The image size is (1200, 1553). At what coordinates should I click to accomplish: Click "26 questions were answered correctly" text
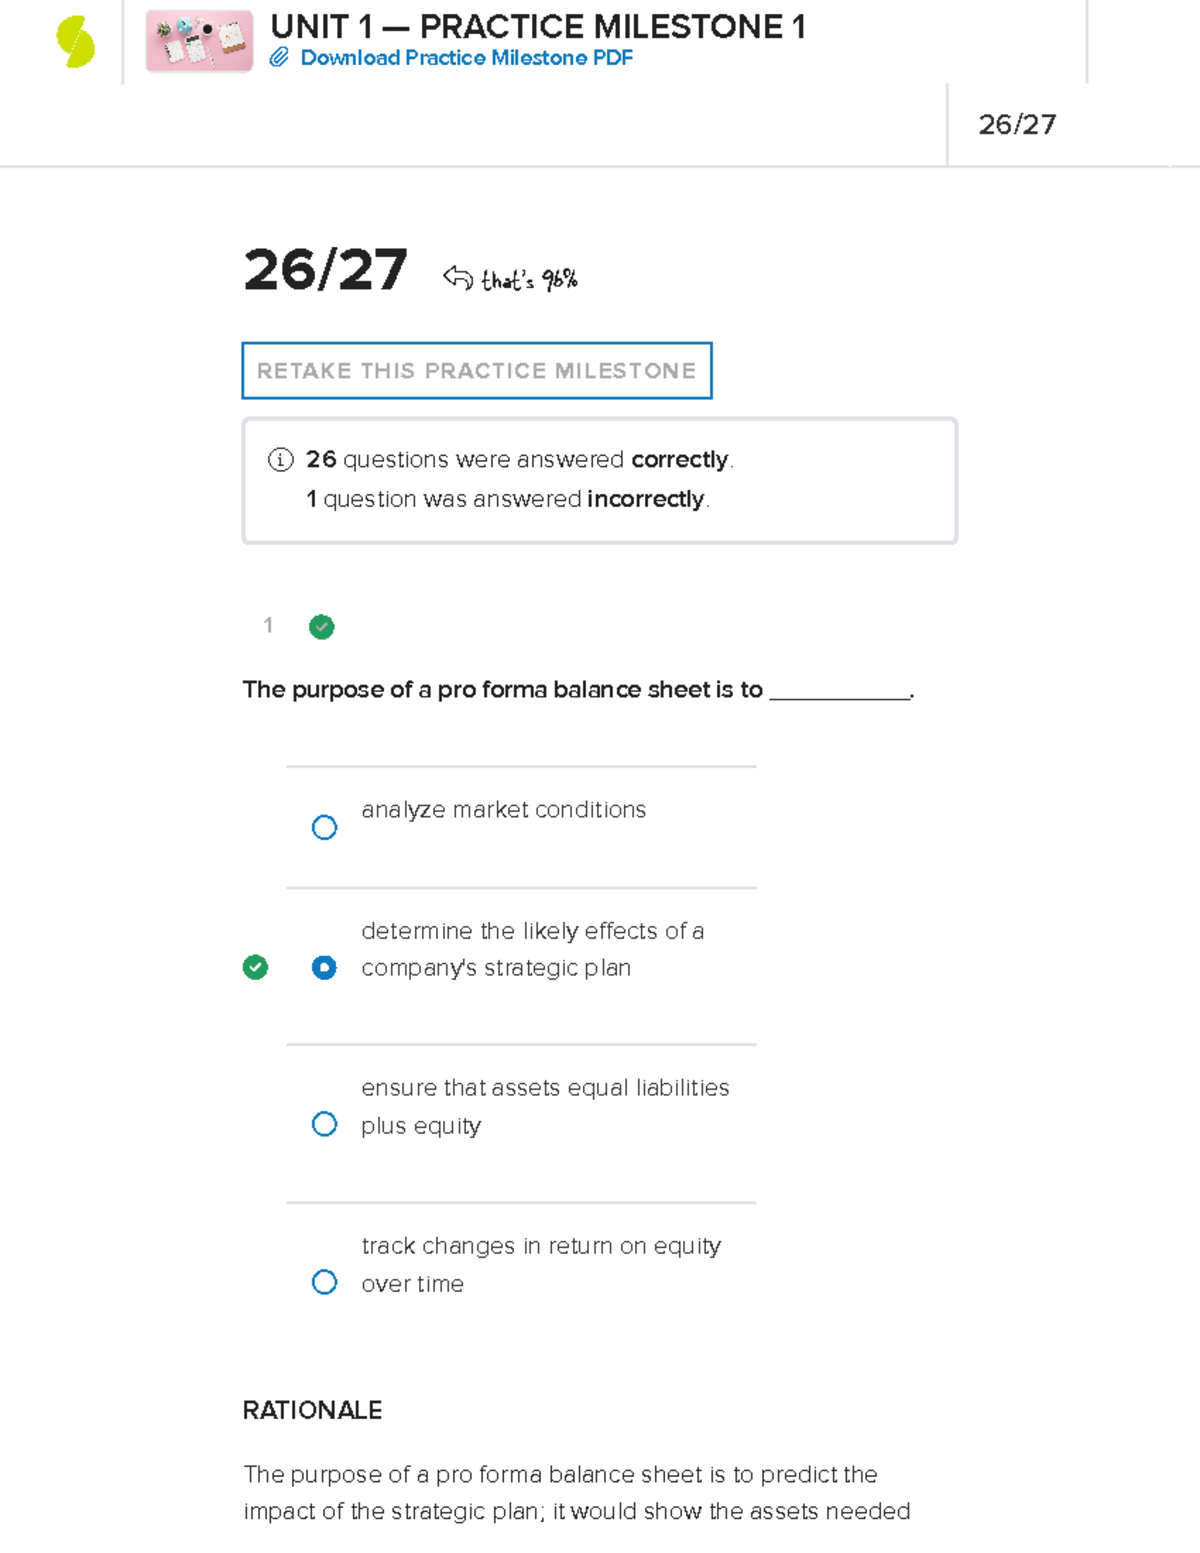520,460
